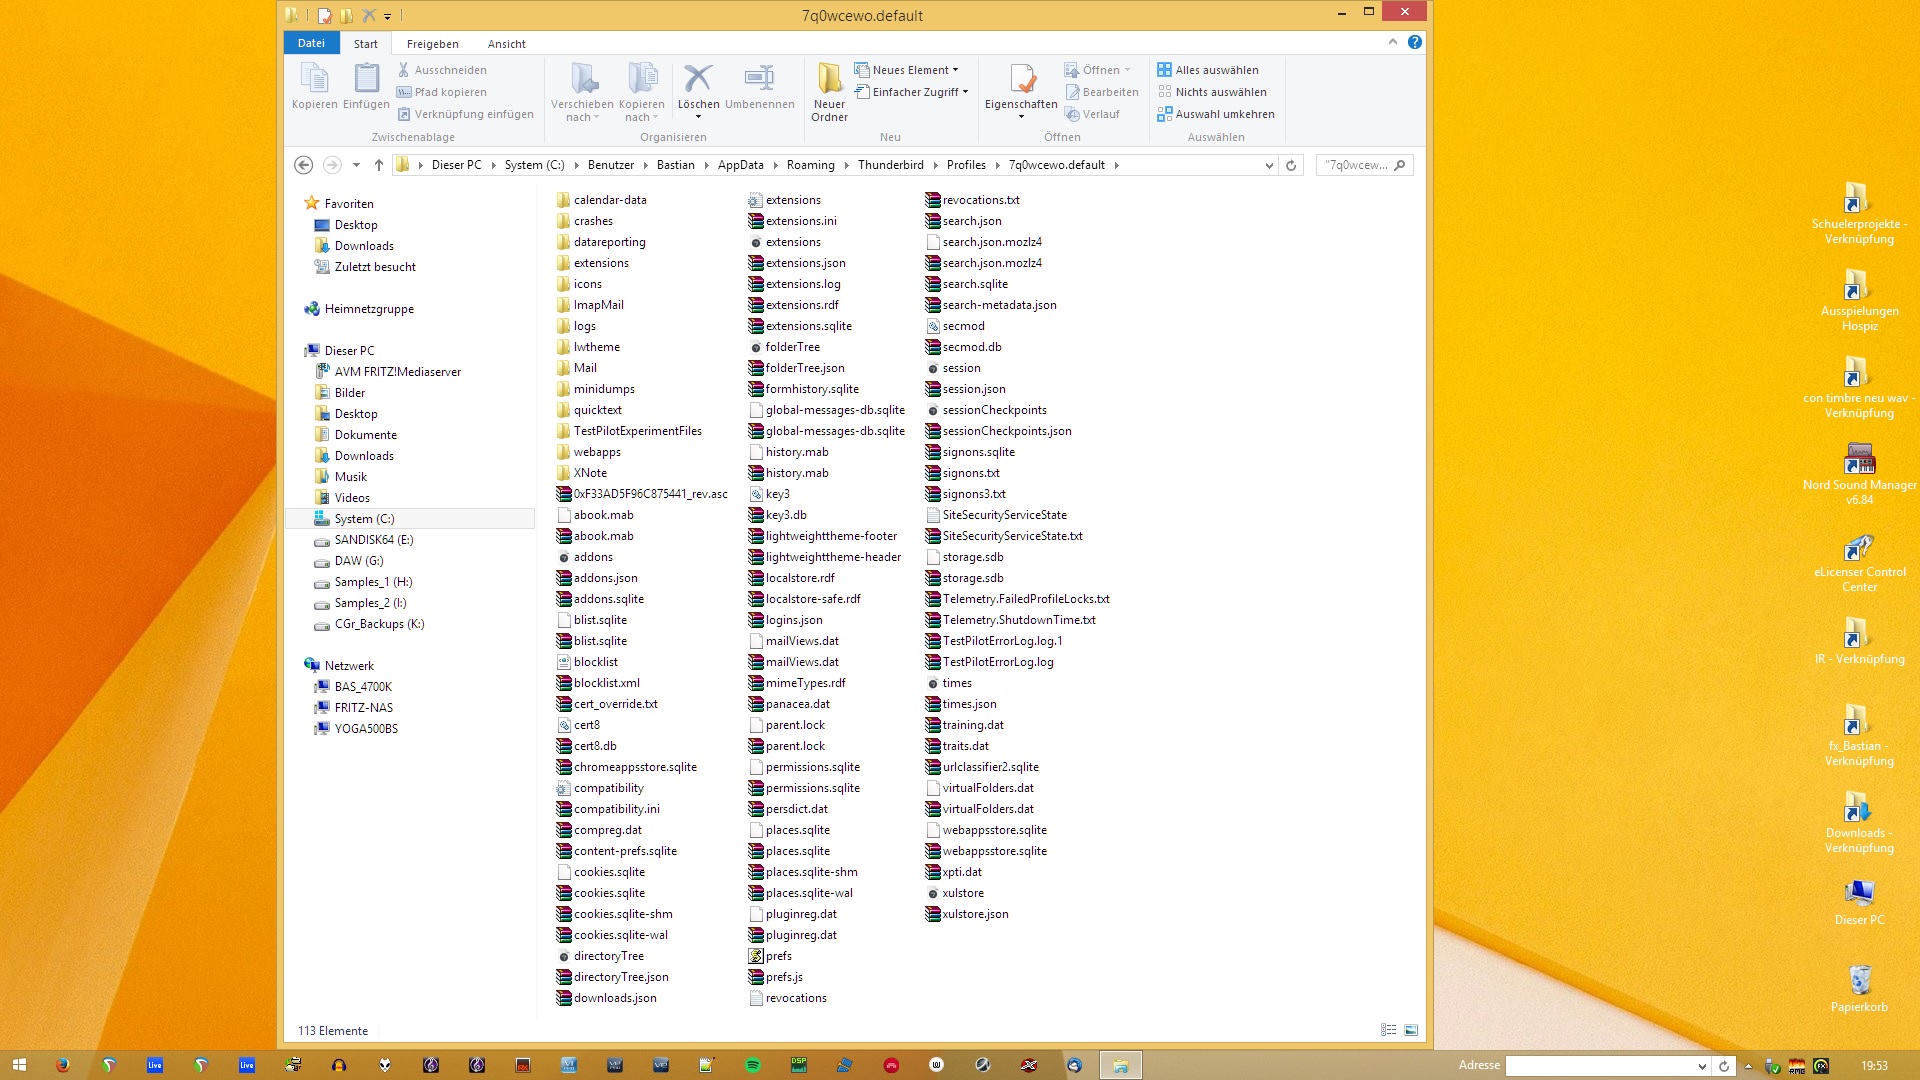
Task: Click the Löschen delete icon
Action: pos(698,79)
